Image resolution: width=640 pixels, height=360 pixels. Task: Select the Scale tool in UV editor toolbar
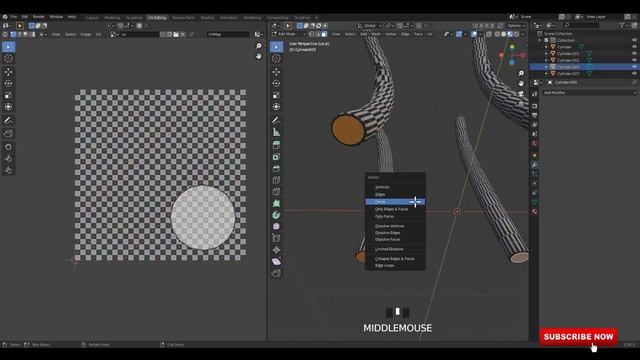click(x=8, y=95)
